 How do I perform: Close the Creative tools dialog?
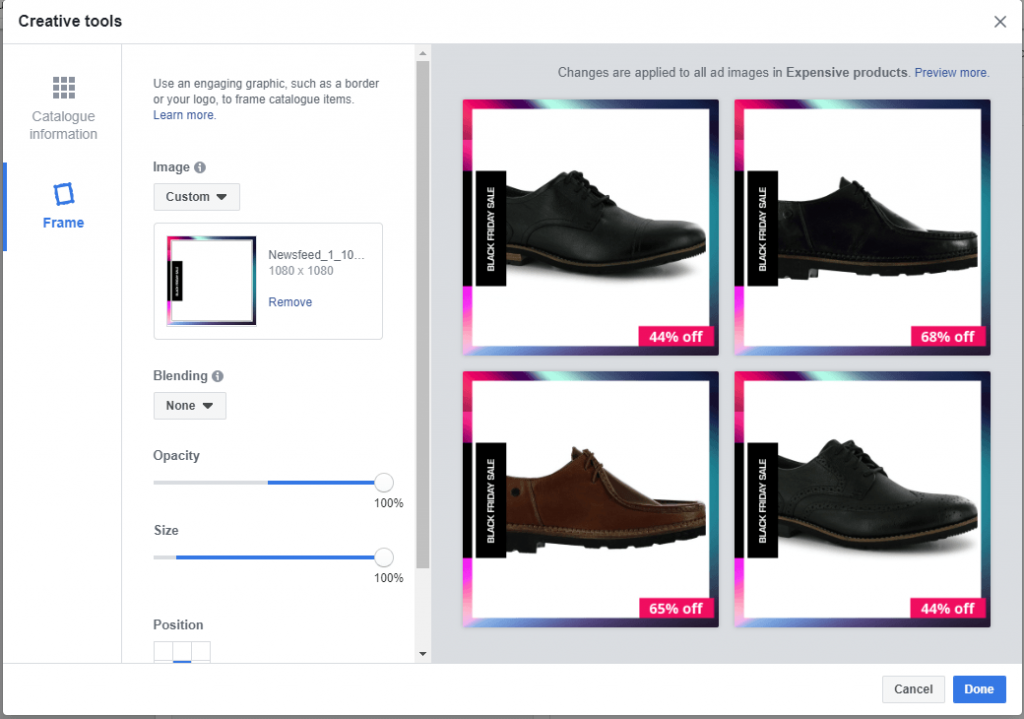click(1000, 22)
